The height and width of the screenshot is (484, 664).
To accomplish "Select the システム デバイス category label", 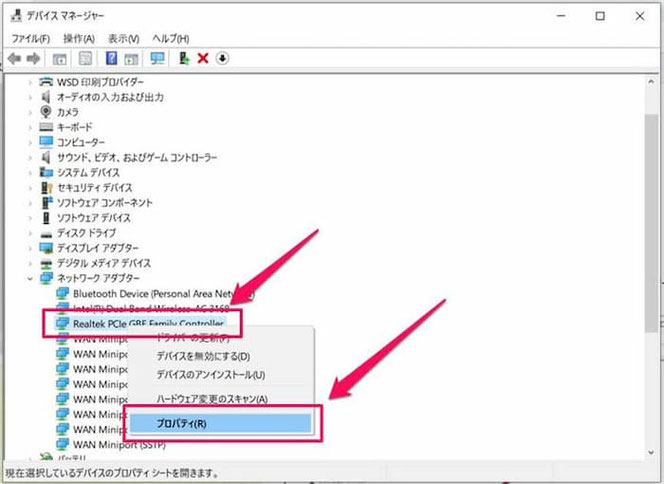I will (88, 172).
